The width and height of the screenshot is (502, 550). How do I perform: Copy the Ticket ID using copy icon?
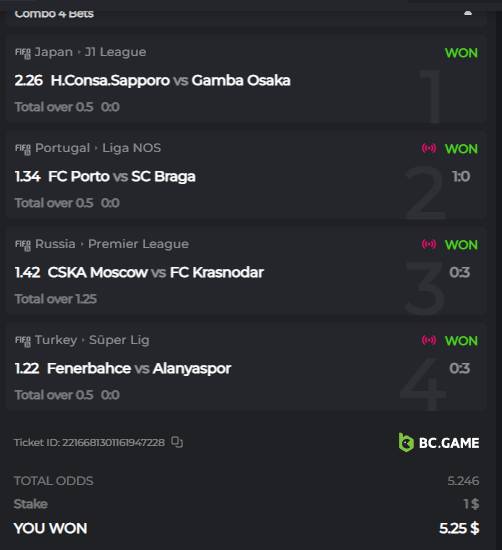click(x=177, y=442)
